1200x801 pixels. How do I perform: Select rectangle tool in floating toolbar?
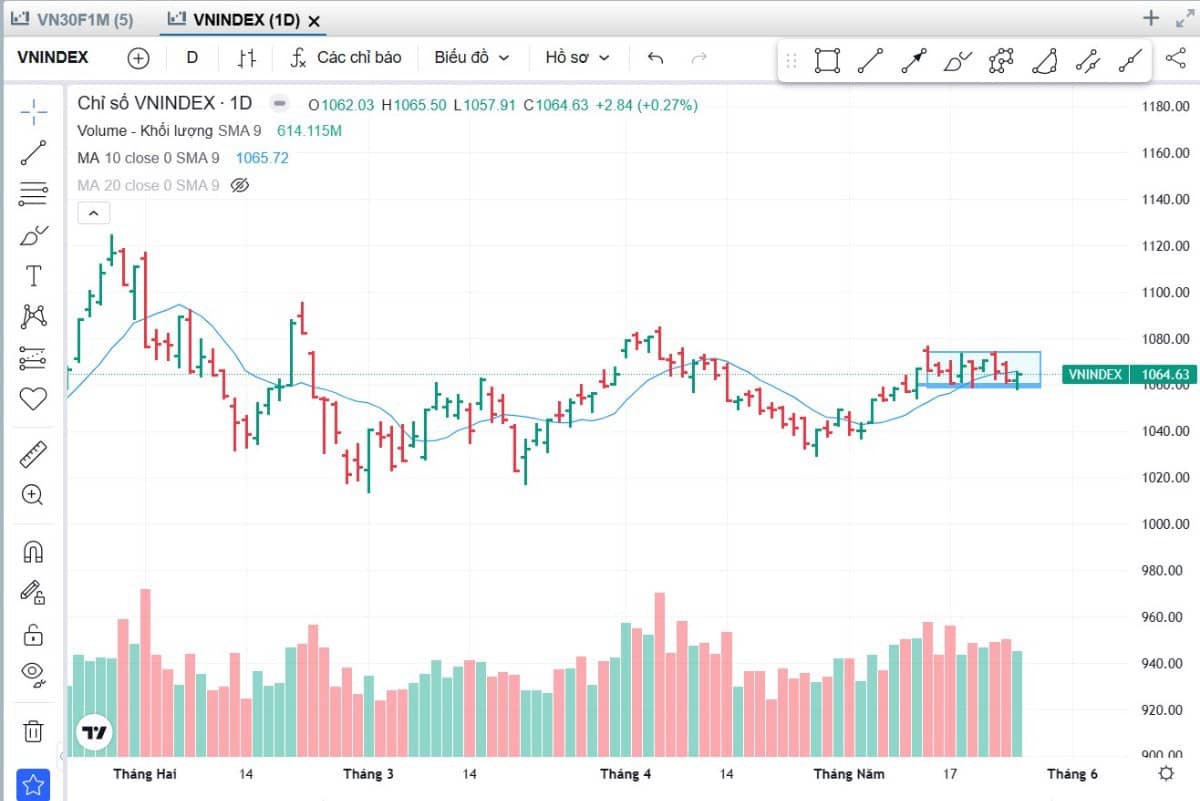click(827, 61)
